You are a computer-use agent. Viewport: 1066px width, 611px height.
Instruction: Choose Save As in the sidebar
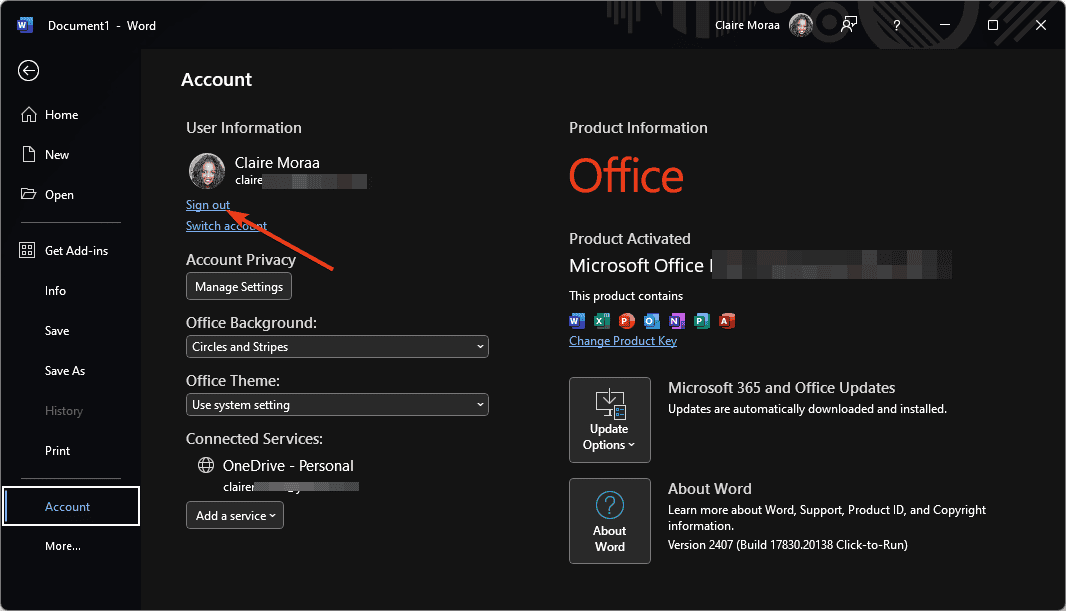65,370
